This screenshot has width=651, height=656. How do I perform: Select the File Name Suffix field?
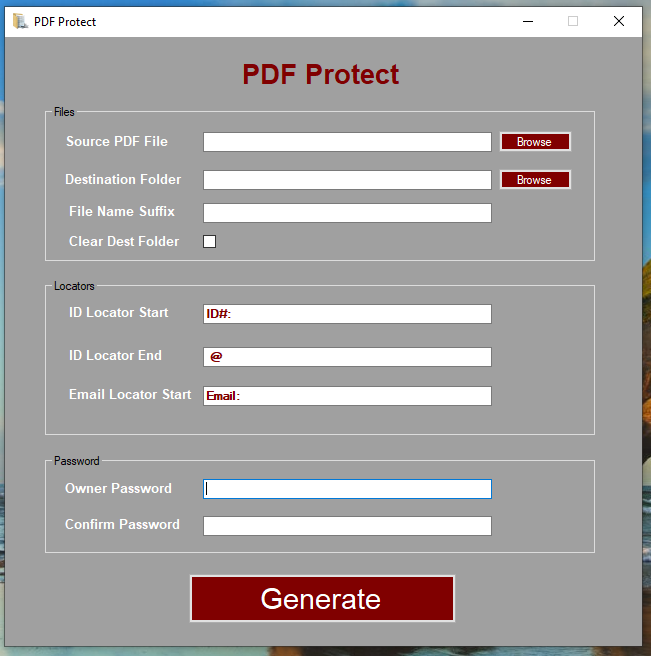(347, 213)
